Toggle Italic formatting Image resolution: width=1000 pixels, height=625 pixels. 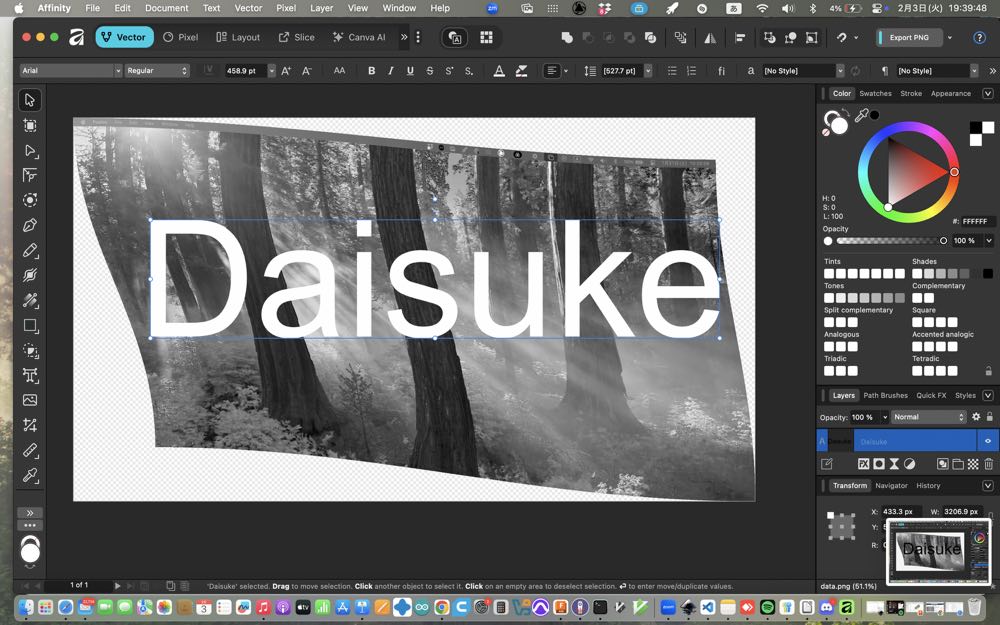coord(390,71)
